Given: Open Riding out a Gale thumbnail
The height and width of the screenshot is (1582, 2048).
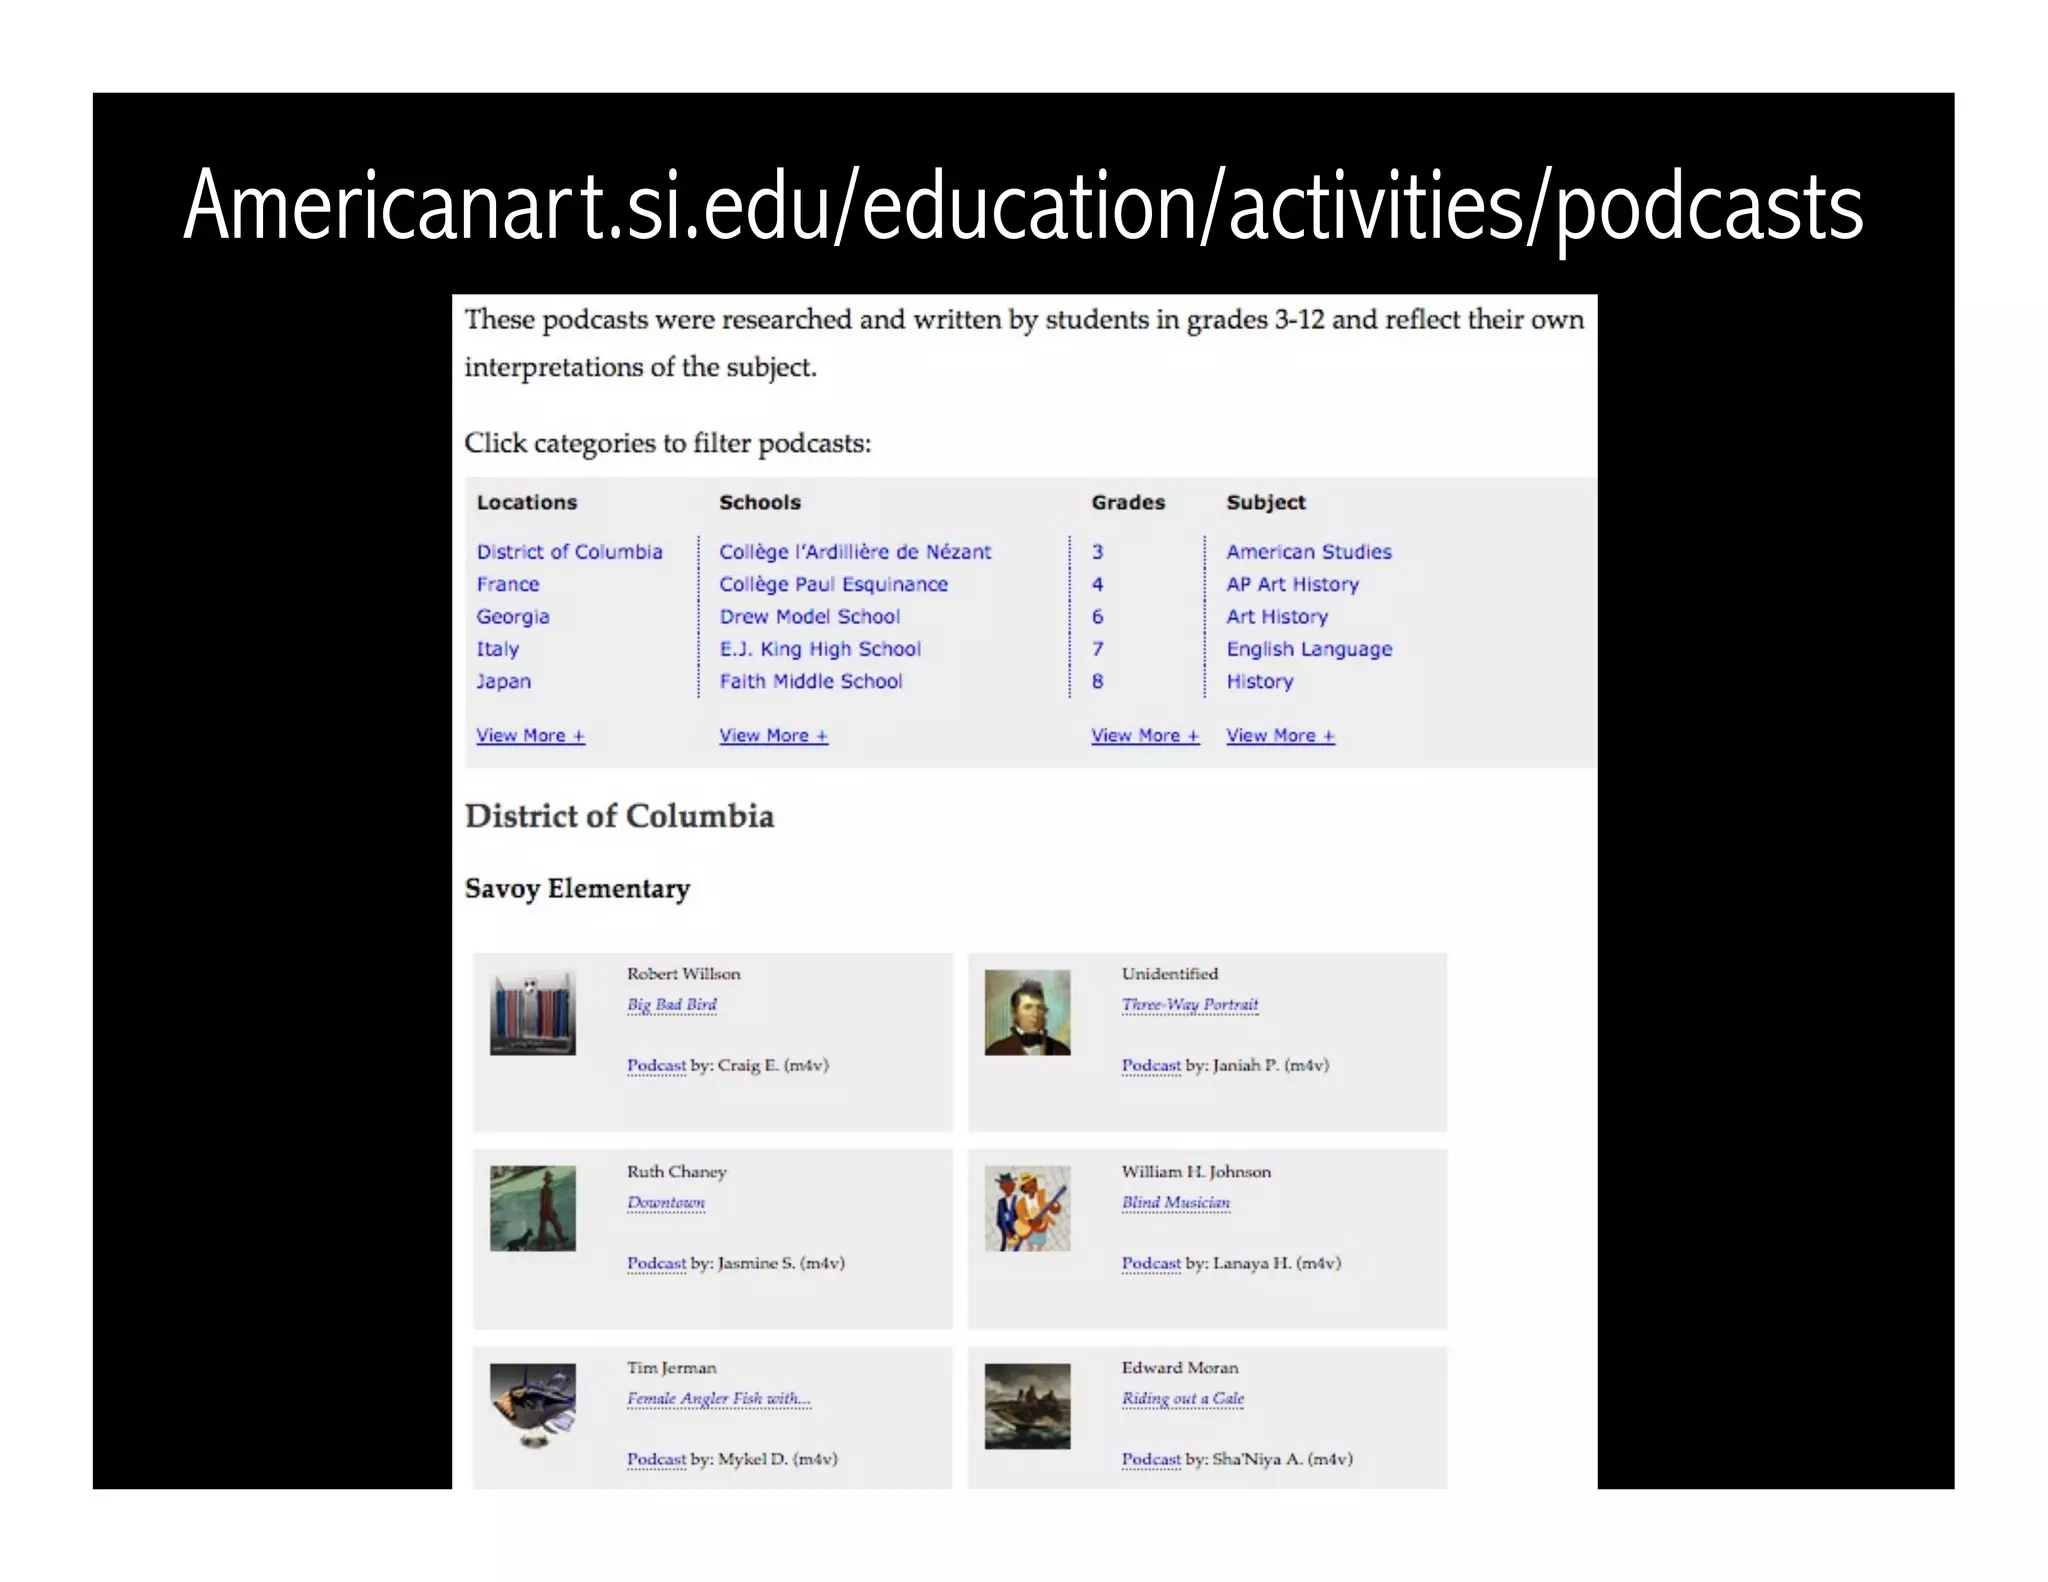Looking at the screenshot, I should 1027,1406.
